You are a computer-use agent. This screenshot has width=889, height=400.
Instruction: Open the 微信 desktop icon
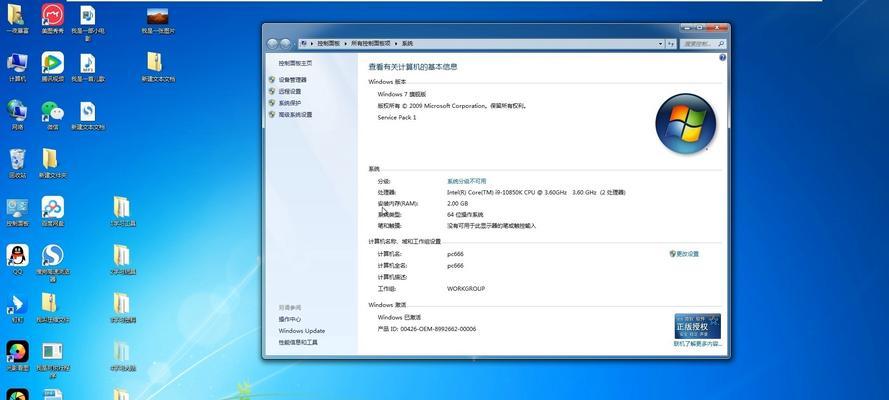(53, 115)
